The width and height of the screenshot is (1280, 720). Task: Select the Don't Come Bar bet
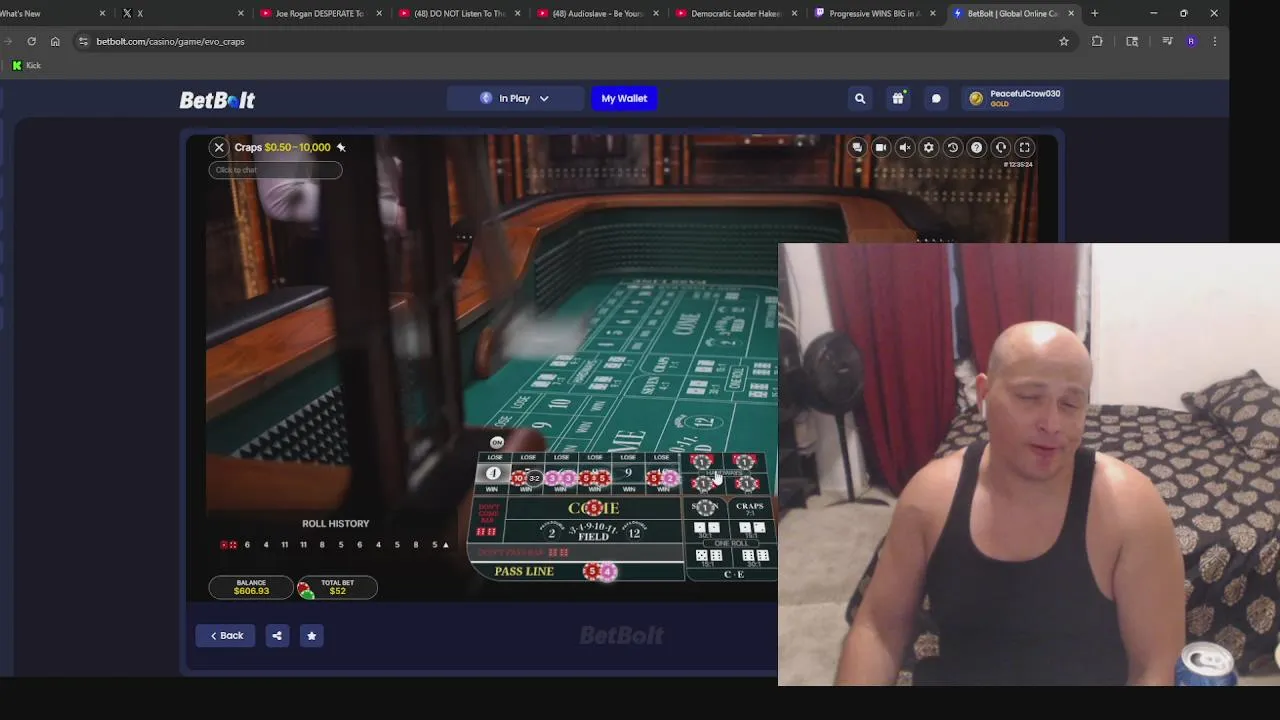[x=487, y=521]
